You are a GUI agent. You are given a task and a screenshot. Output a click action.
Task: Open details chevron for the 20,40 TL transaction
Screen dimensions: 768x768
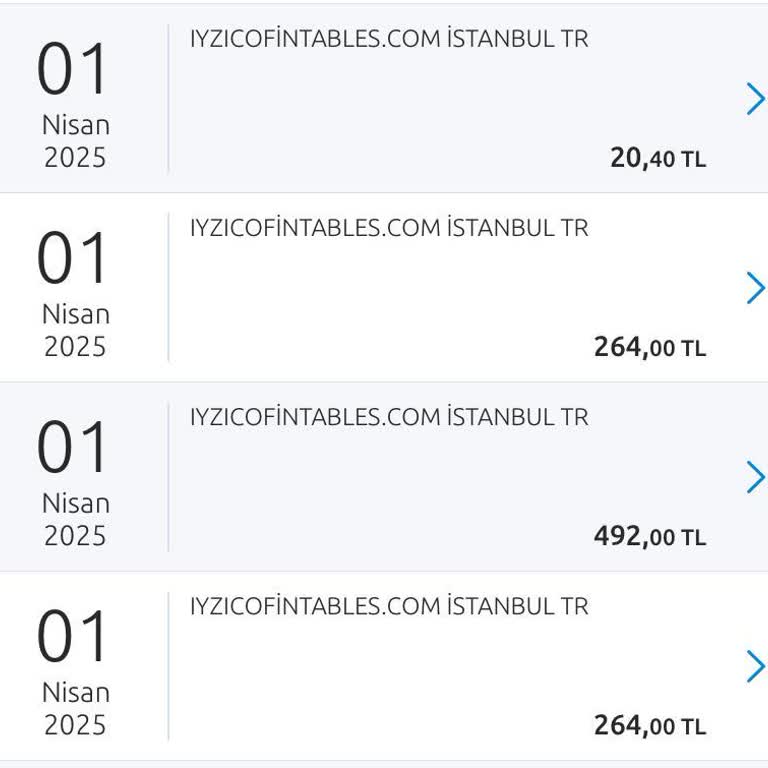point(755,99)
